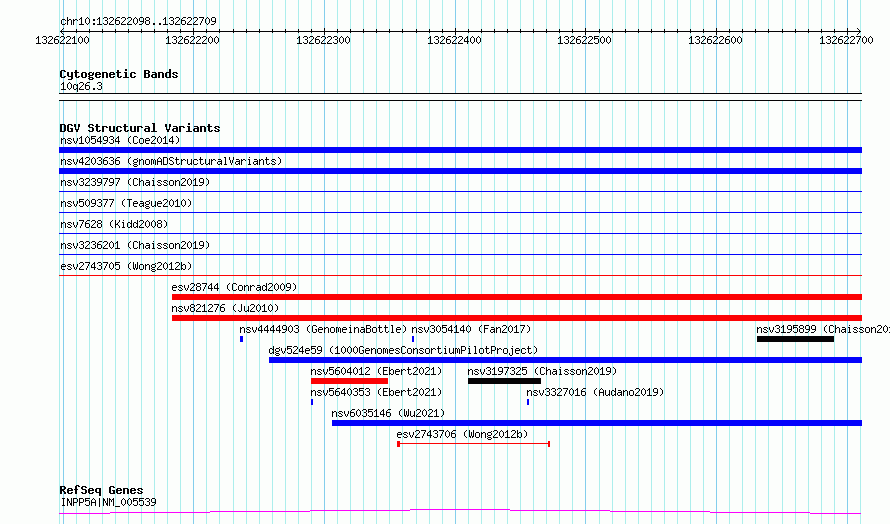Click ruler position 132622100
This screenshot has width=890, height=524.
(62, 40)
